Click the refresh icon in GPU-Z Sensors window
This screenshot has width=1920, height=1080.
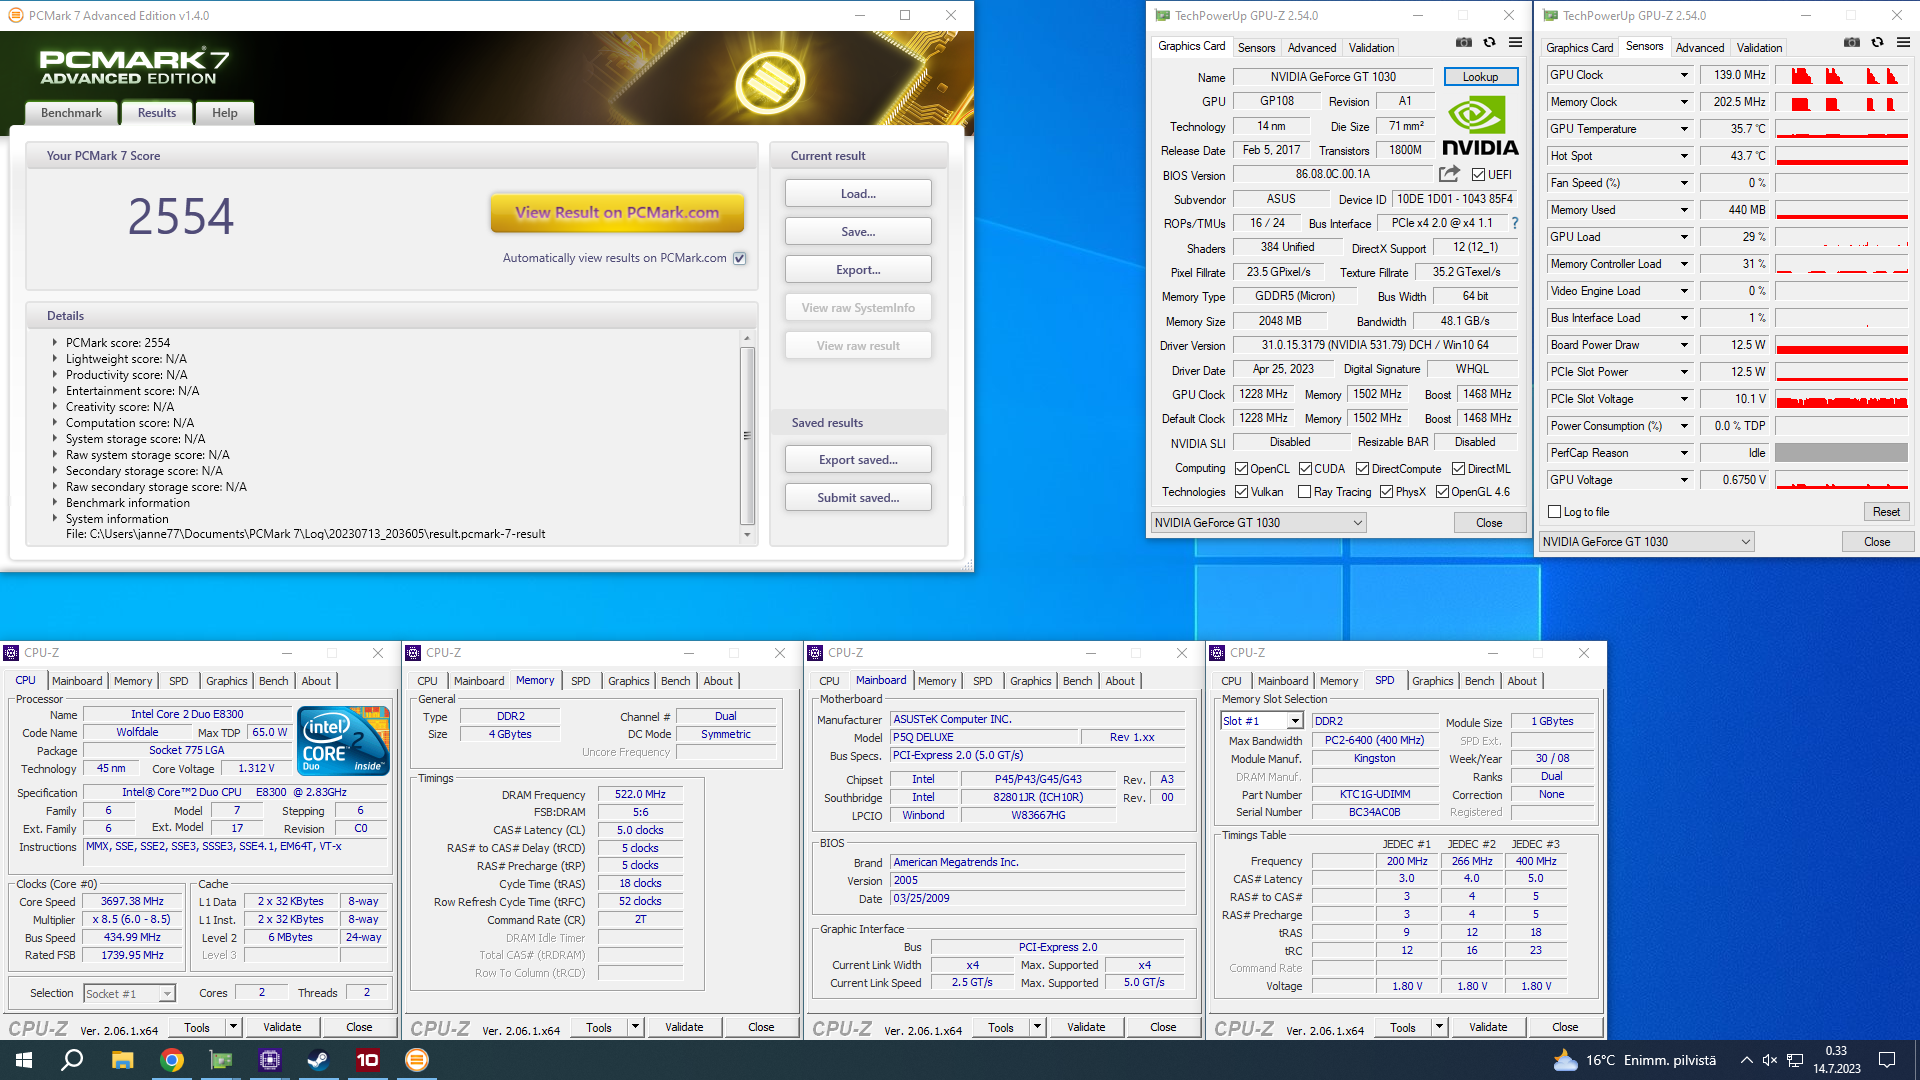pos(1877,42)
